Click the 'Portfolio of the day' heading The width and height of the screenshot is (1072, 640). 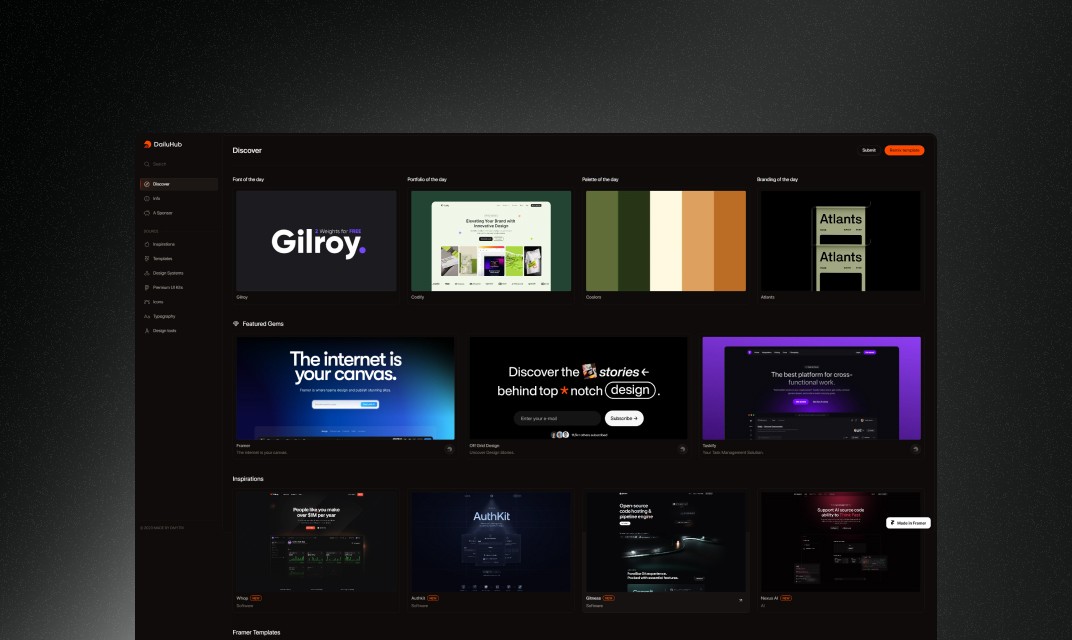[x=427, y=179]
